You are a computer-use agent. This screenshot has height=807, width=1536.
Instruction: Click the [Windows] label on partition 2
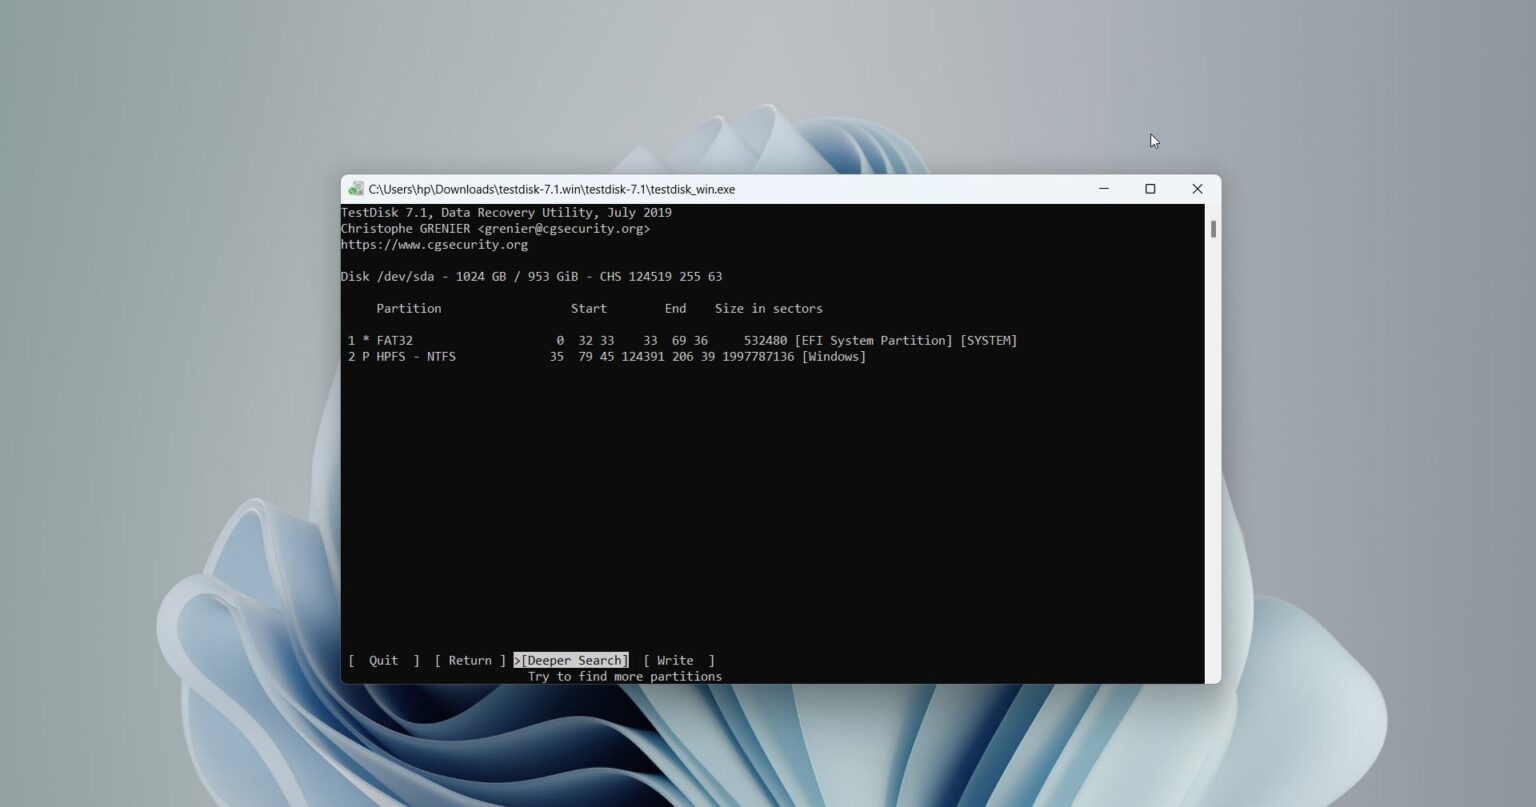(833, 356)
